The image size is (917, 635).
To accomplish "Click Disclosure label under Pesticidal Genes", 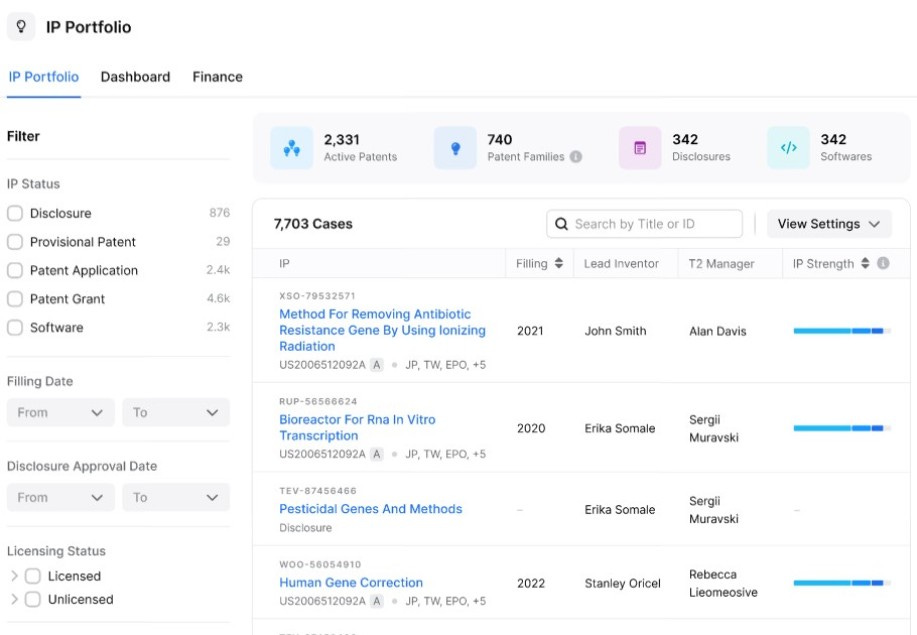I will (x=305, y=527).
